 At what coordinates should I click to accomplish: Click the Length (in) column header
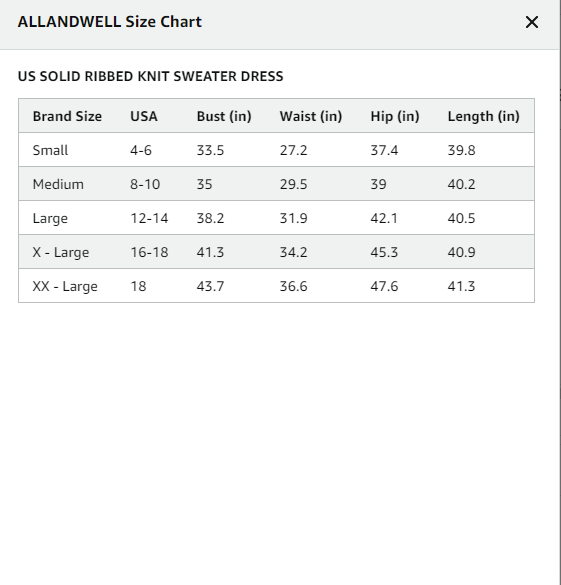(x=483, y=116)
